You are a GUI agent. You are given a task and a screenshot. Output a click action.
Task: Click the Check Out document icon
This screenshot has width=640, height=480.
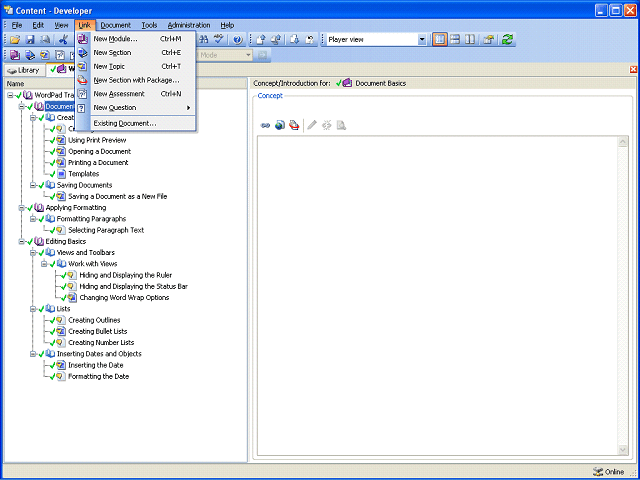pyautogui.click(x=294, y=40)
